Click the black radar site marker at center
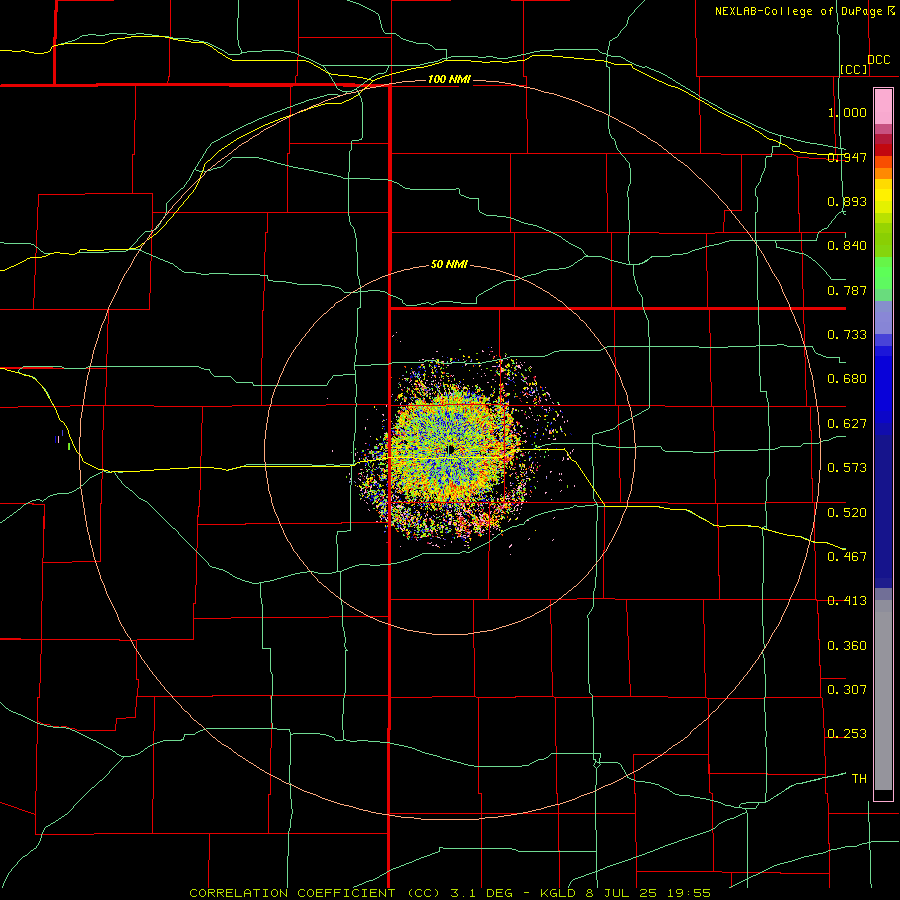The image size is (900, 900). click(x=451, y=450)
